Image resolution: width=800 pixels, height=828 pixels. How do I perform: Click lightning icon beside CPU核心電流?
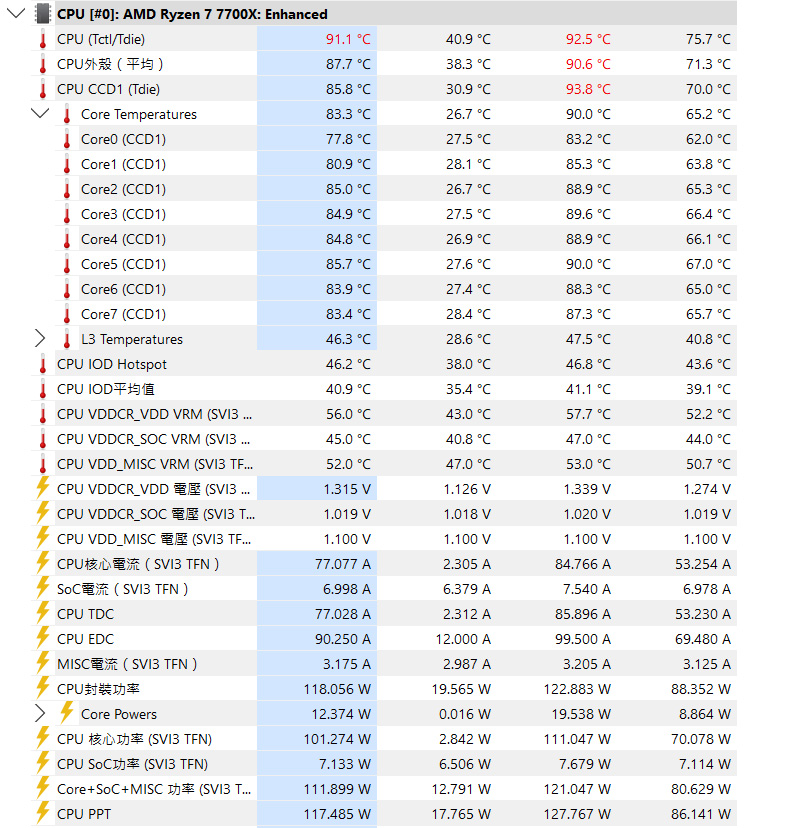(43, 563)
